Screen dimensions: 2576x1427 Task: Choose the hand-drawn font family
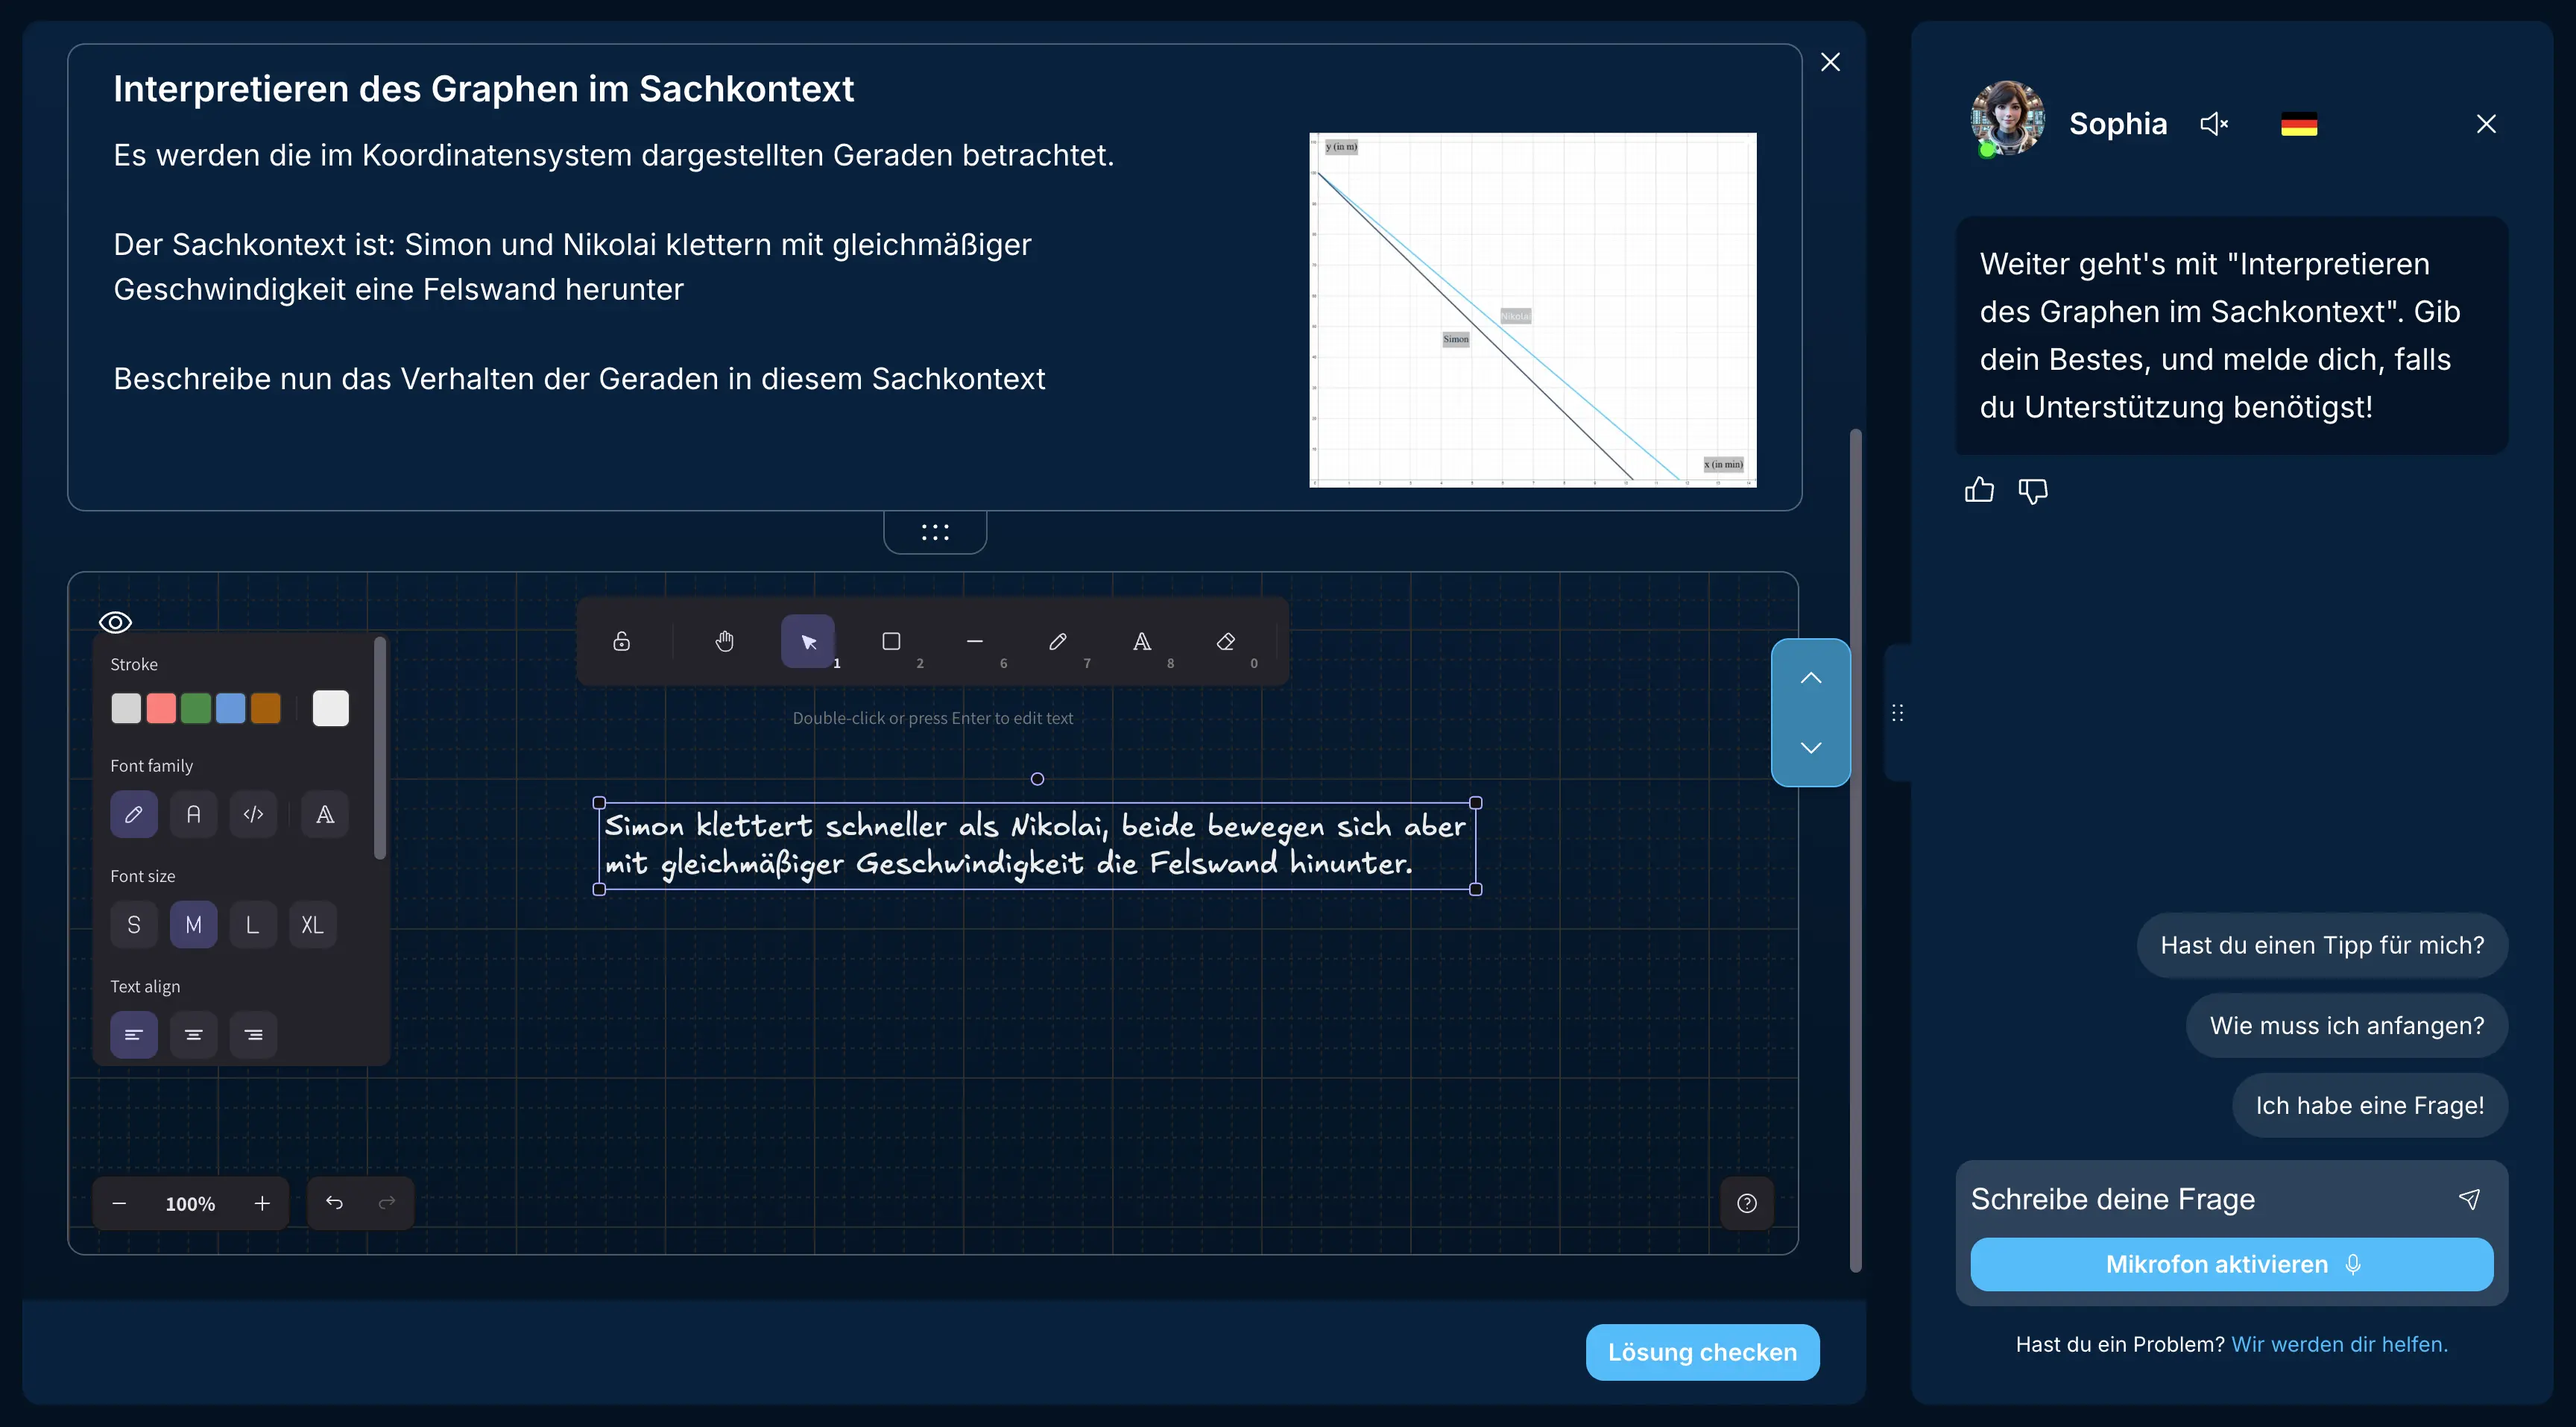coord(134,814)
